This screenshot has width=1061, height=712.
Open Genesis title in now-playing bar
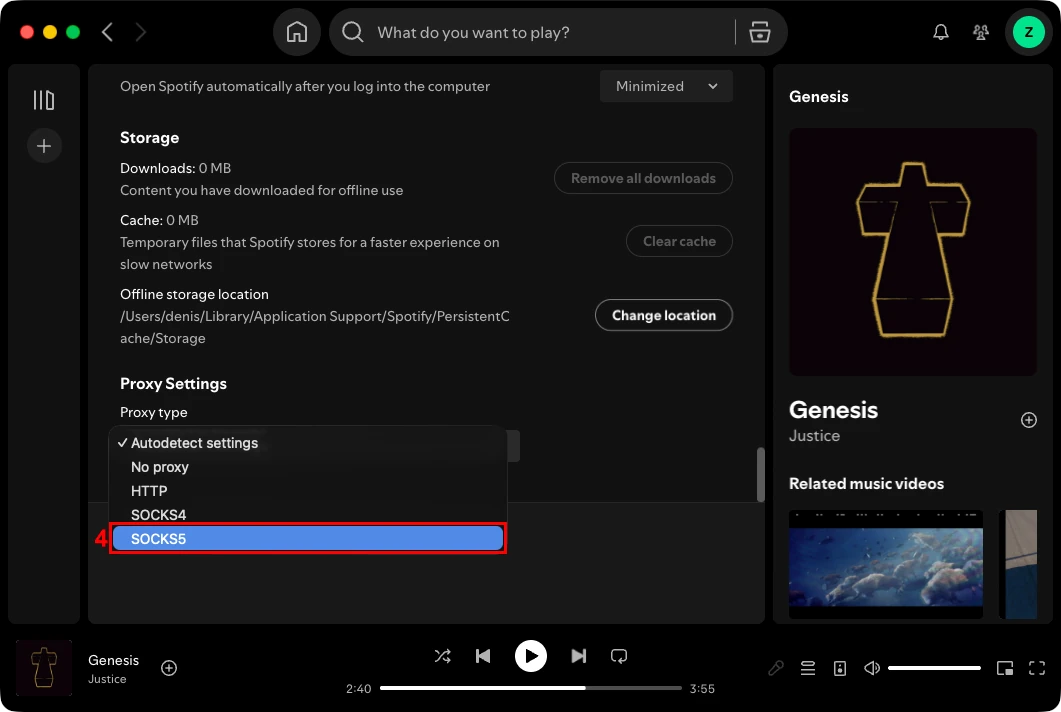114,660
